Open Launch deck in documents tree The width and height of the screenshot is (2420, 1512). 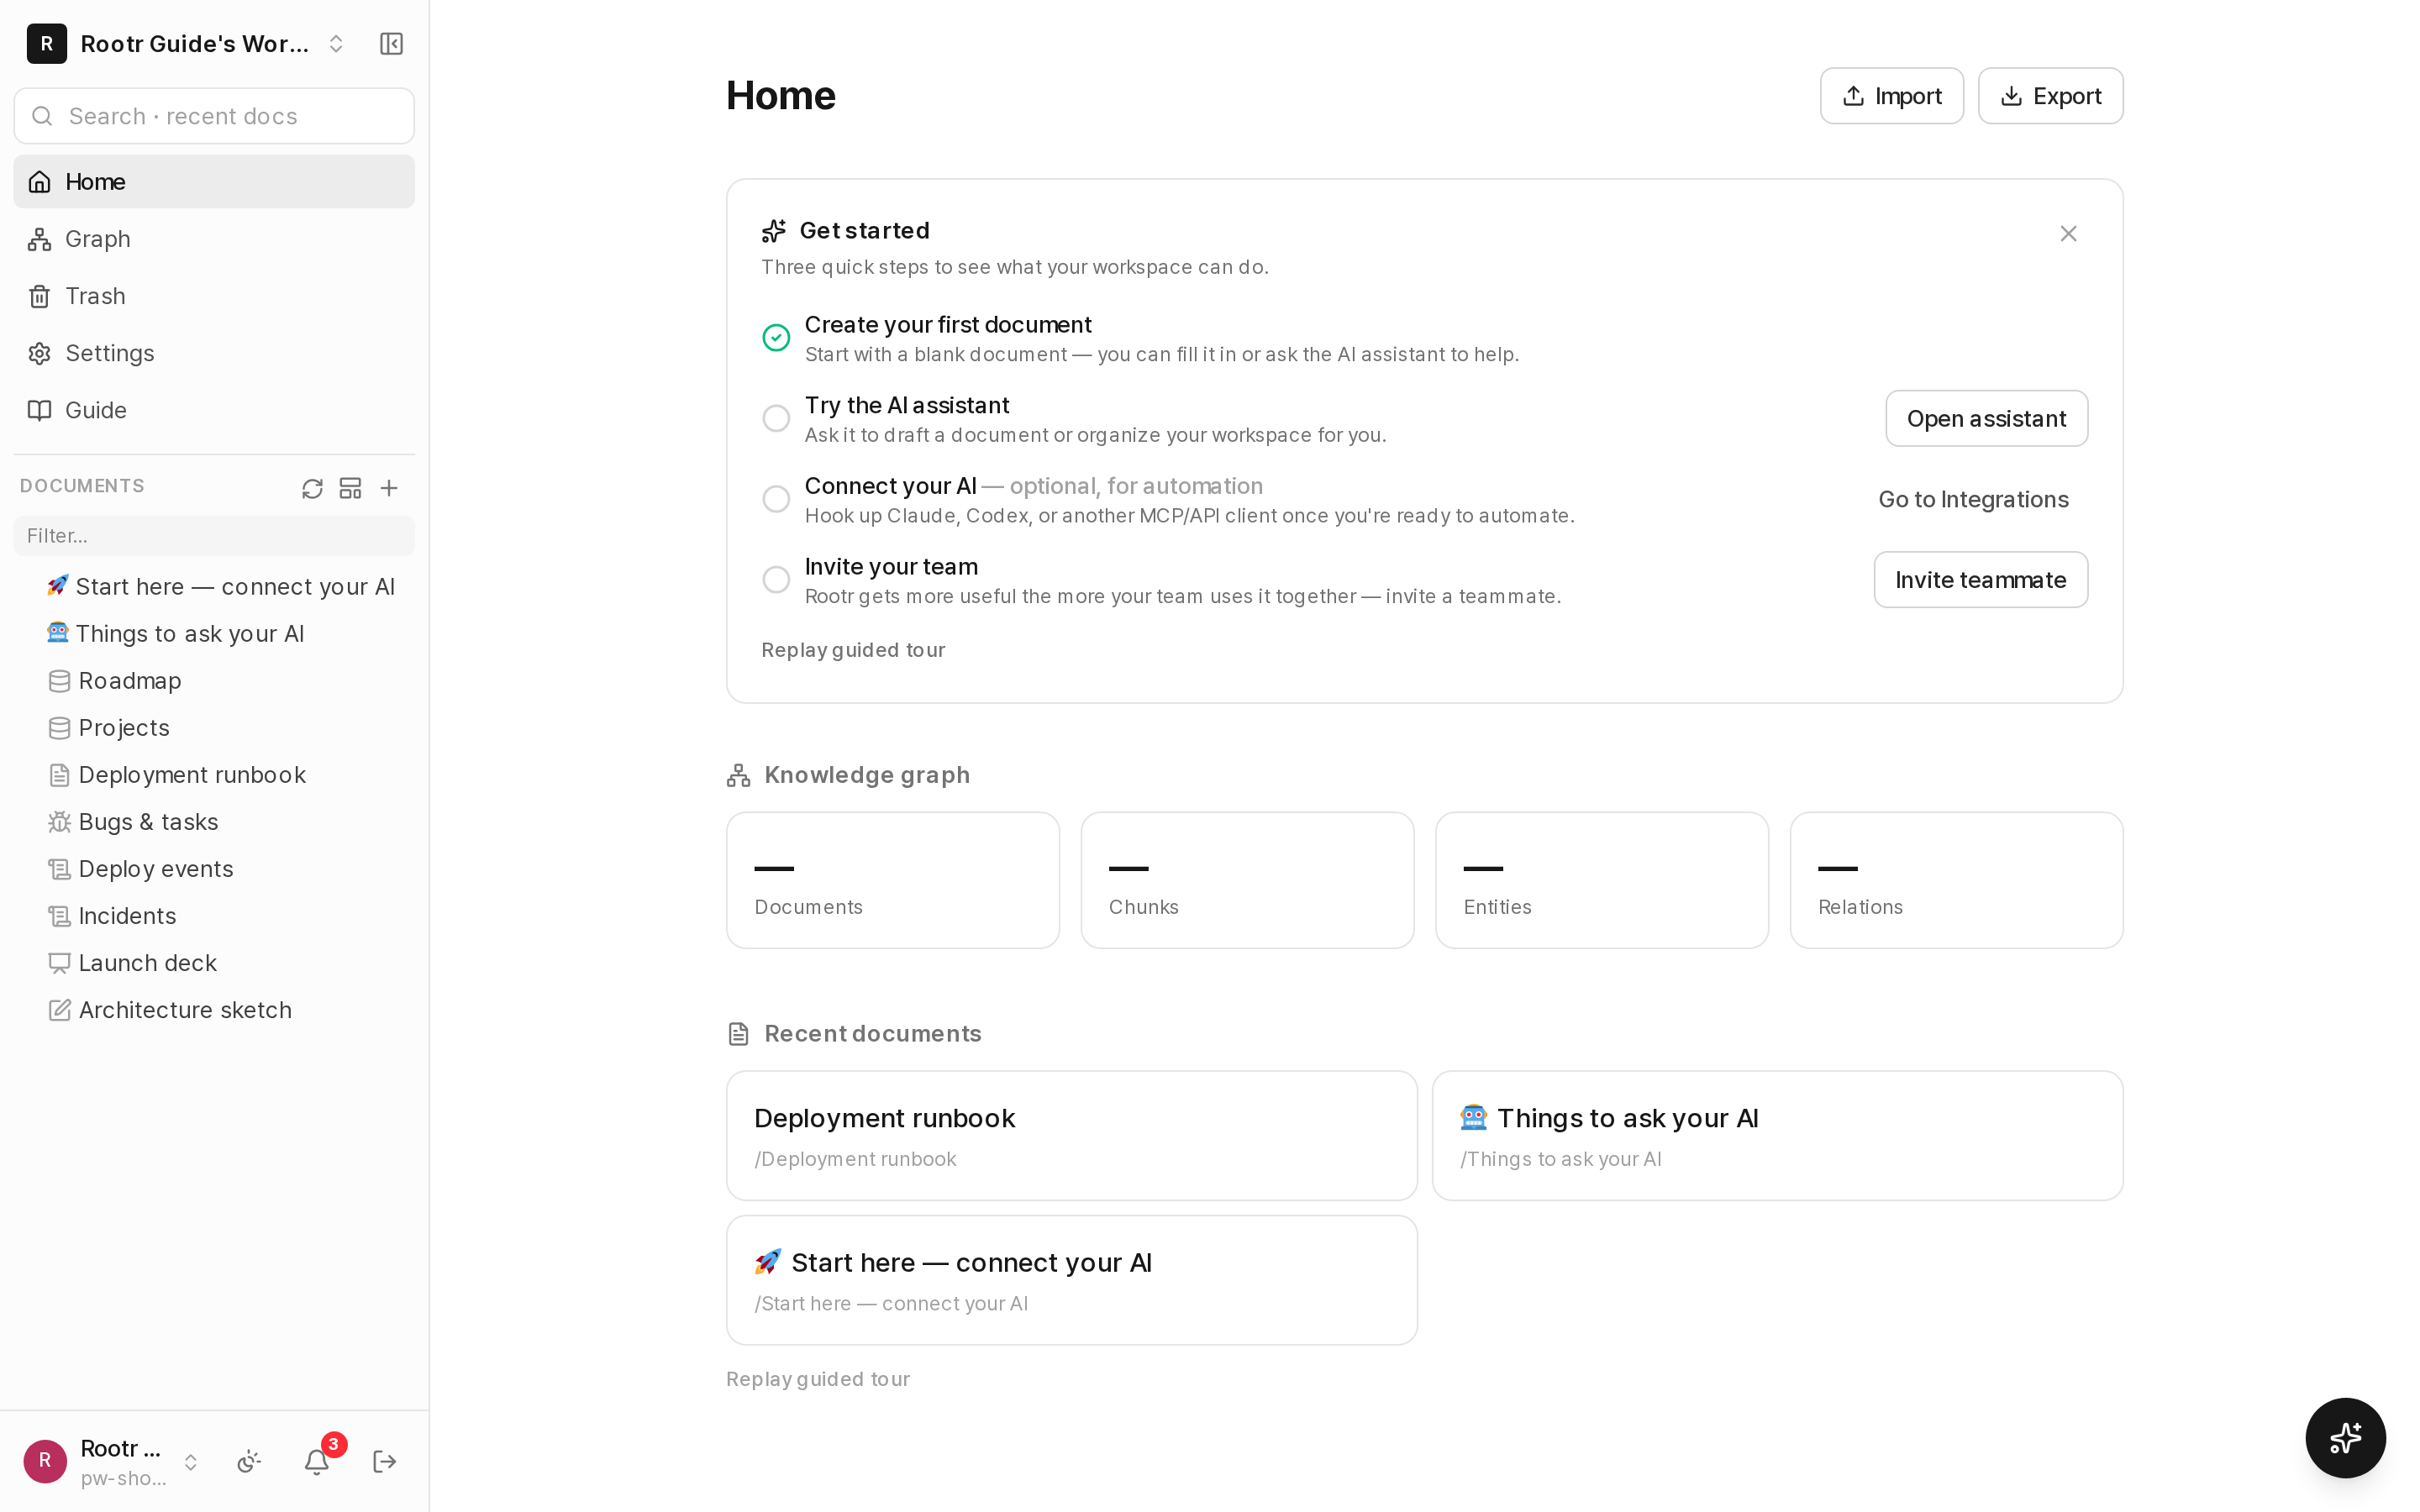(214, 963)
